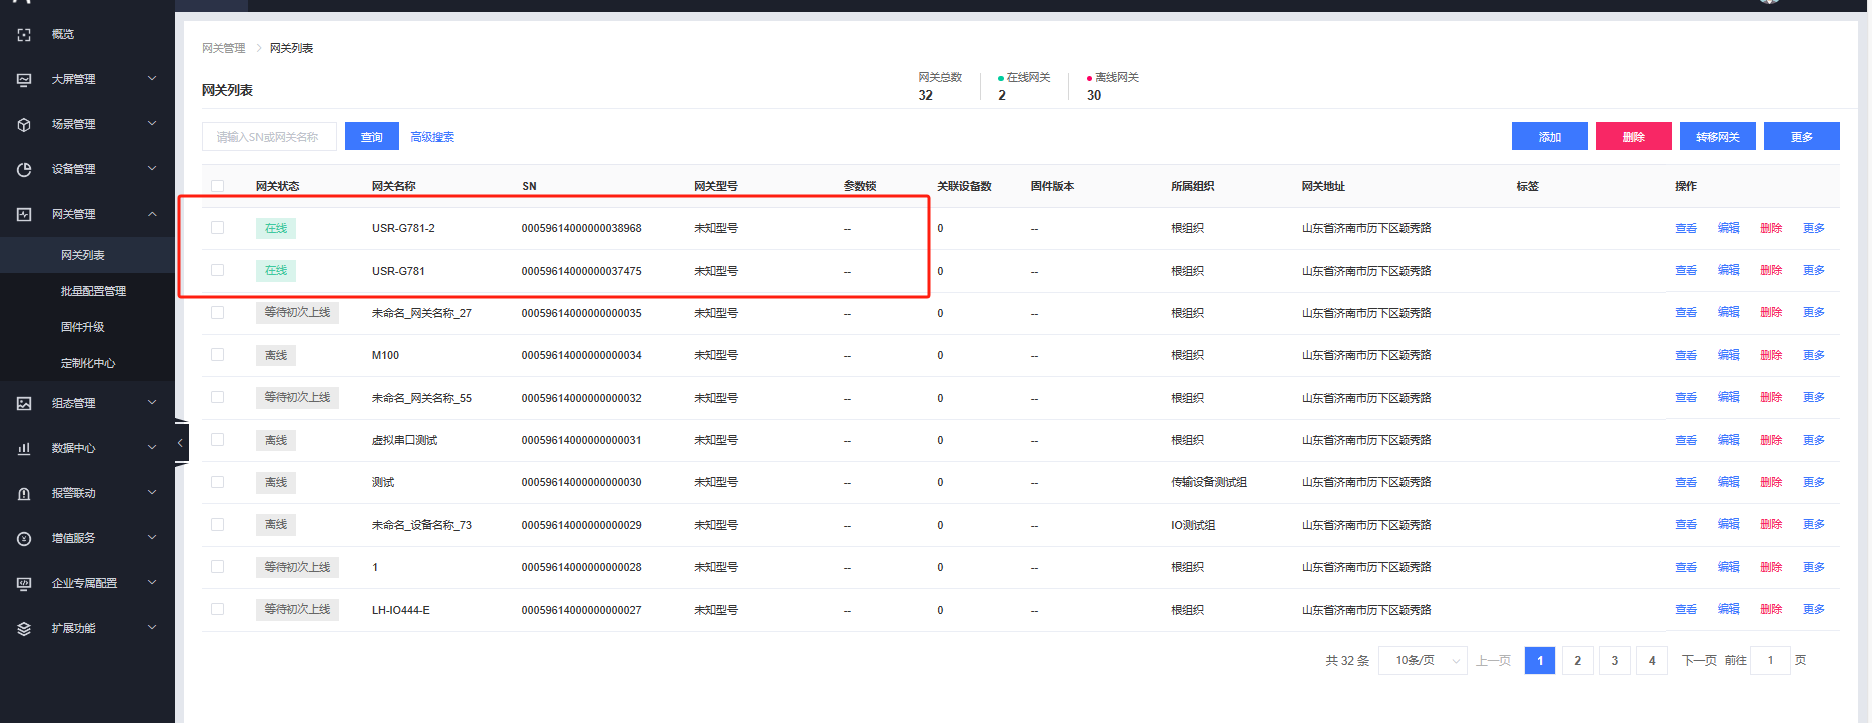Click the 大屏管理 screen icon

point(24,80)
